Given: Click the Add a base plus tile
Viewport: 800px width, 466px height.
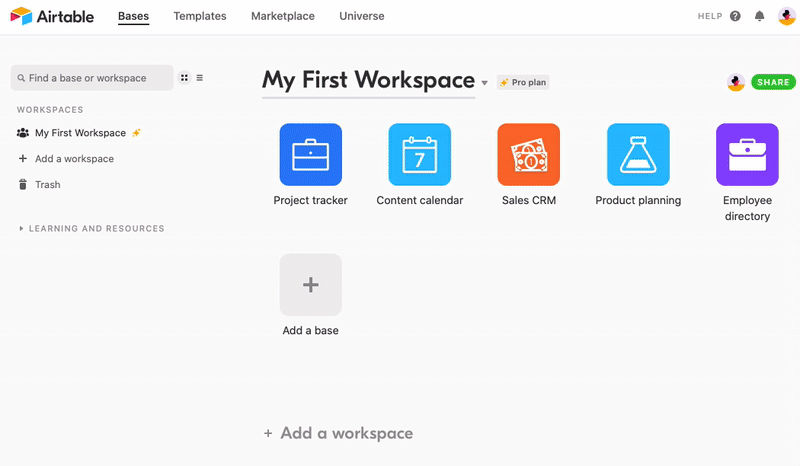Looking at the screenshot, I should (311, 284).
